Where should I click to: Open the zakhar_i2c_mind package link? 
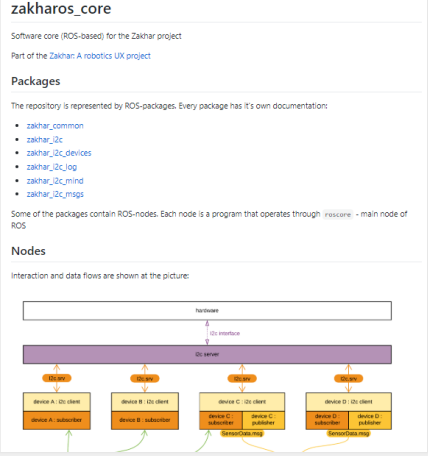tap(55, 181)
